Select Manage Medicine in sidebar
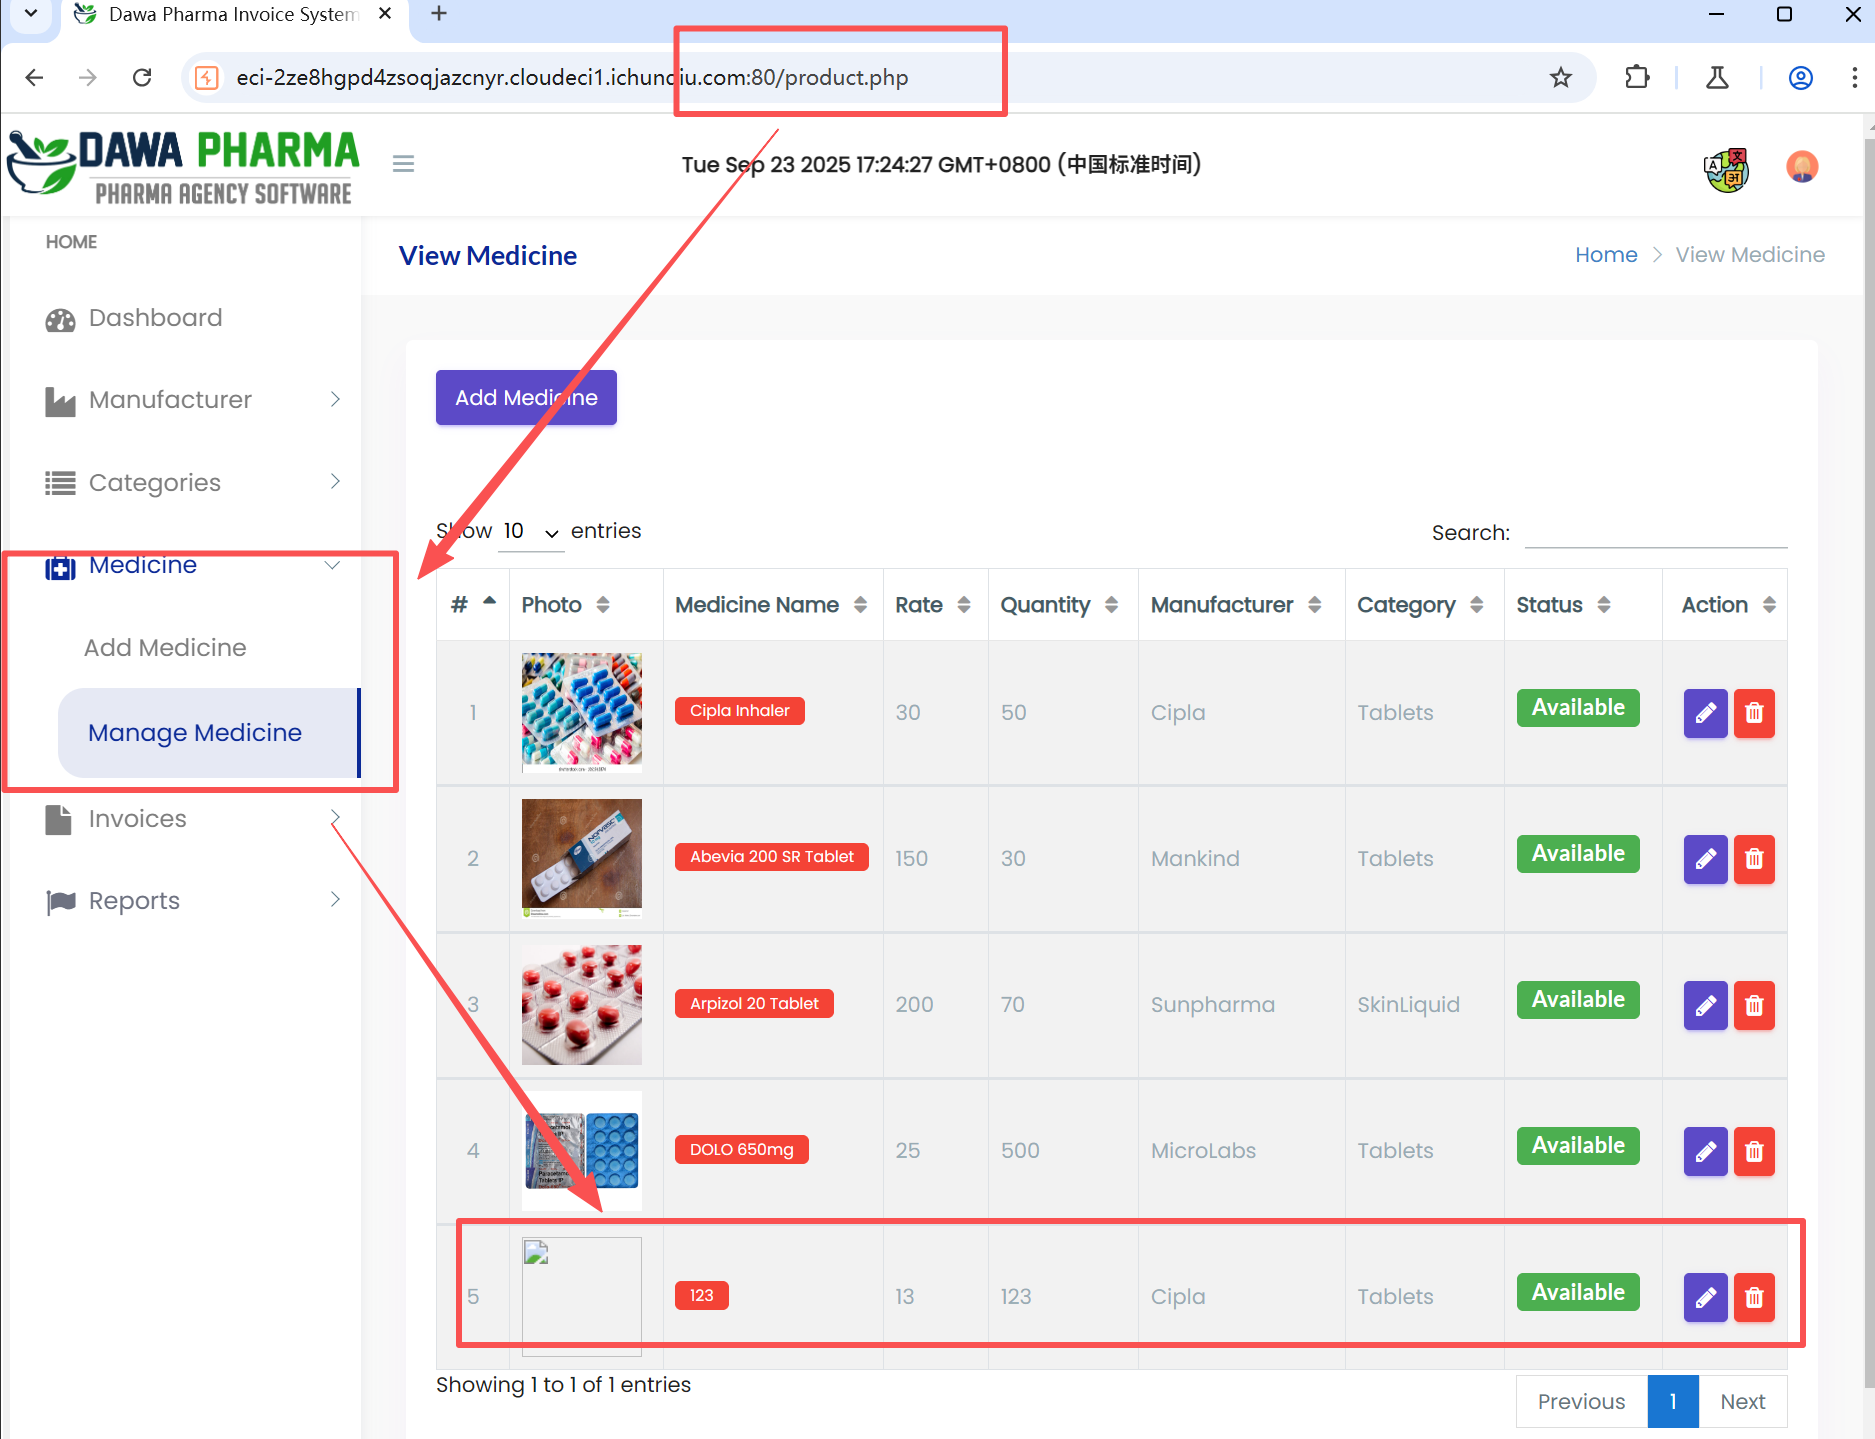 point(195,733)
